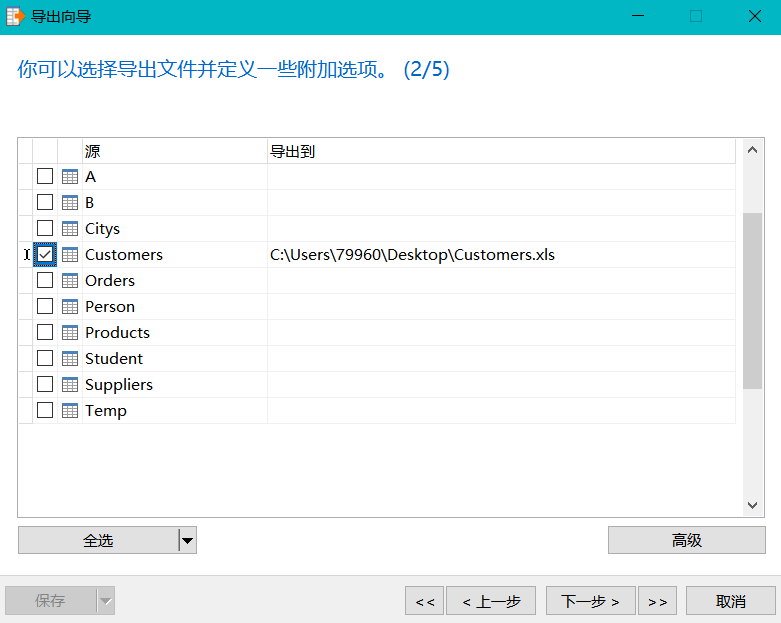Edit the Customers.xls export path field
Screen dimensions: 781x623
pos(501,255)
